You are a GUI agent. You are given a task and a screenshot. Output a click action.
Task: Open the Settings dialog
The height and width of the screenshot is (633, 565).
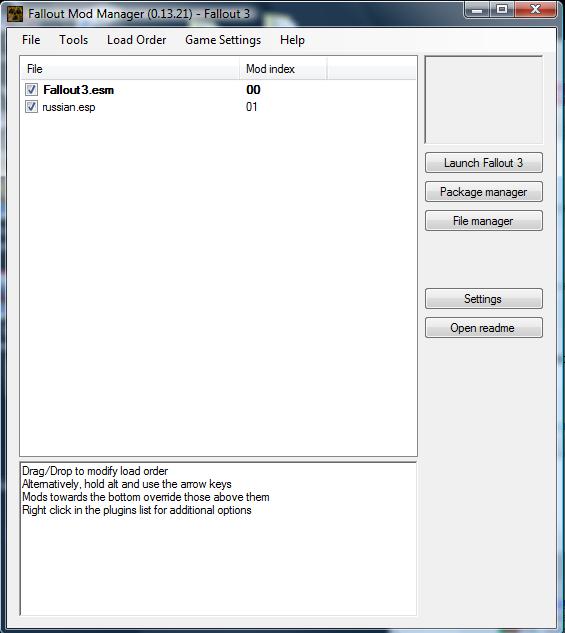point(483,299)
